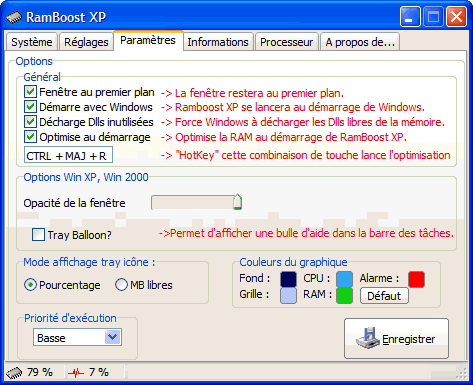Disable Décharge Dlls inutilisées
Image resolution: width=473 pixels, height=385 pixels.
(30, 122)
